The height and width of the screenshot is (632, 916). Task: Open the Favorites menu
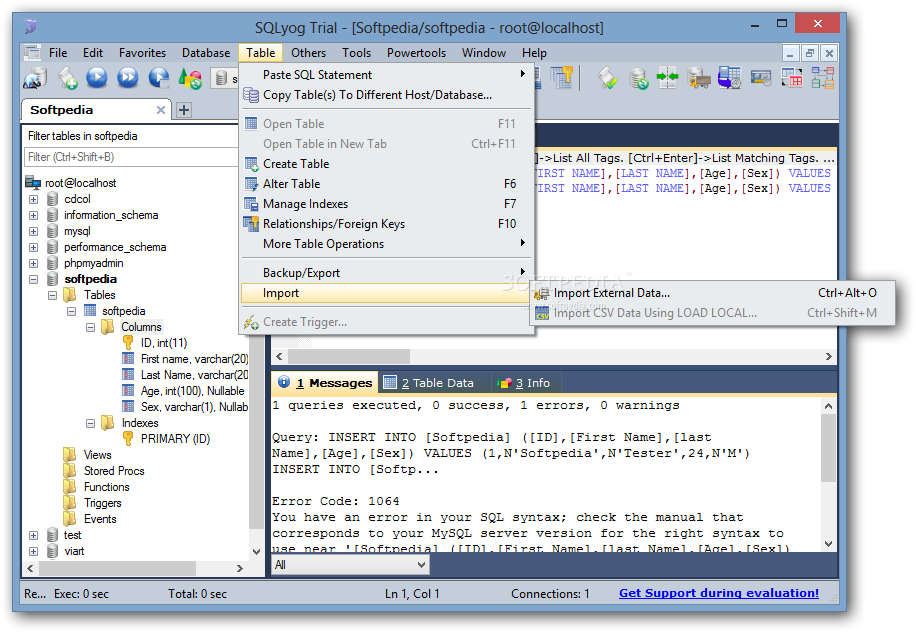[142, 53]
